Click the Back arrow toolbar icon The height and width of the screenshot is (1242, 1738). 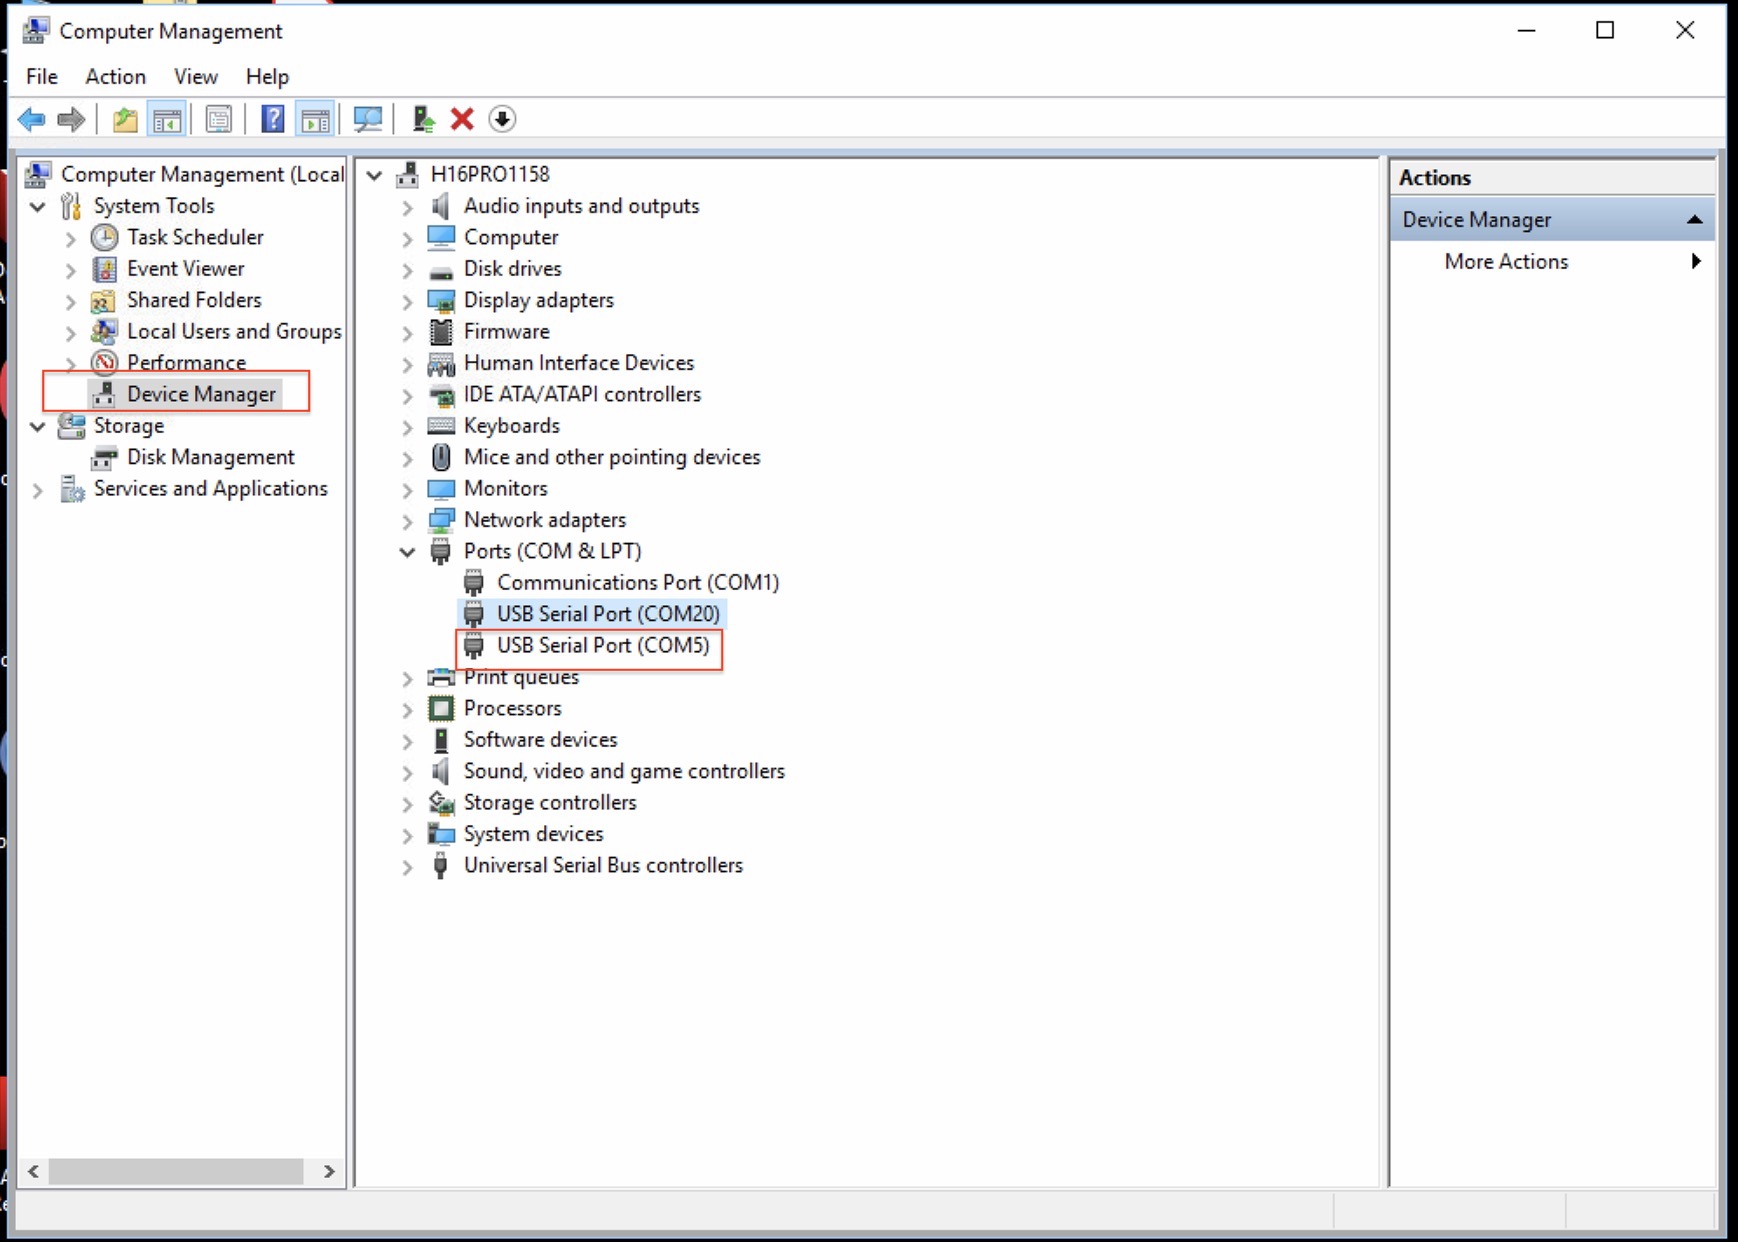click(32, 120)
